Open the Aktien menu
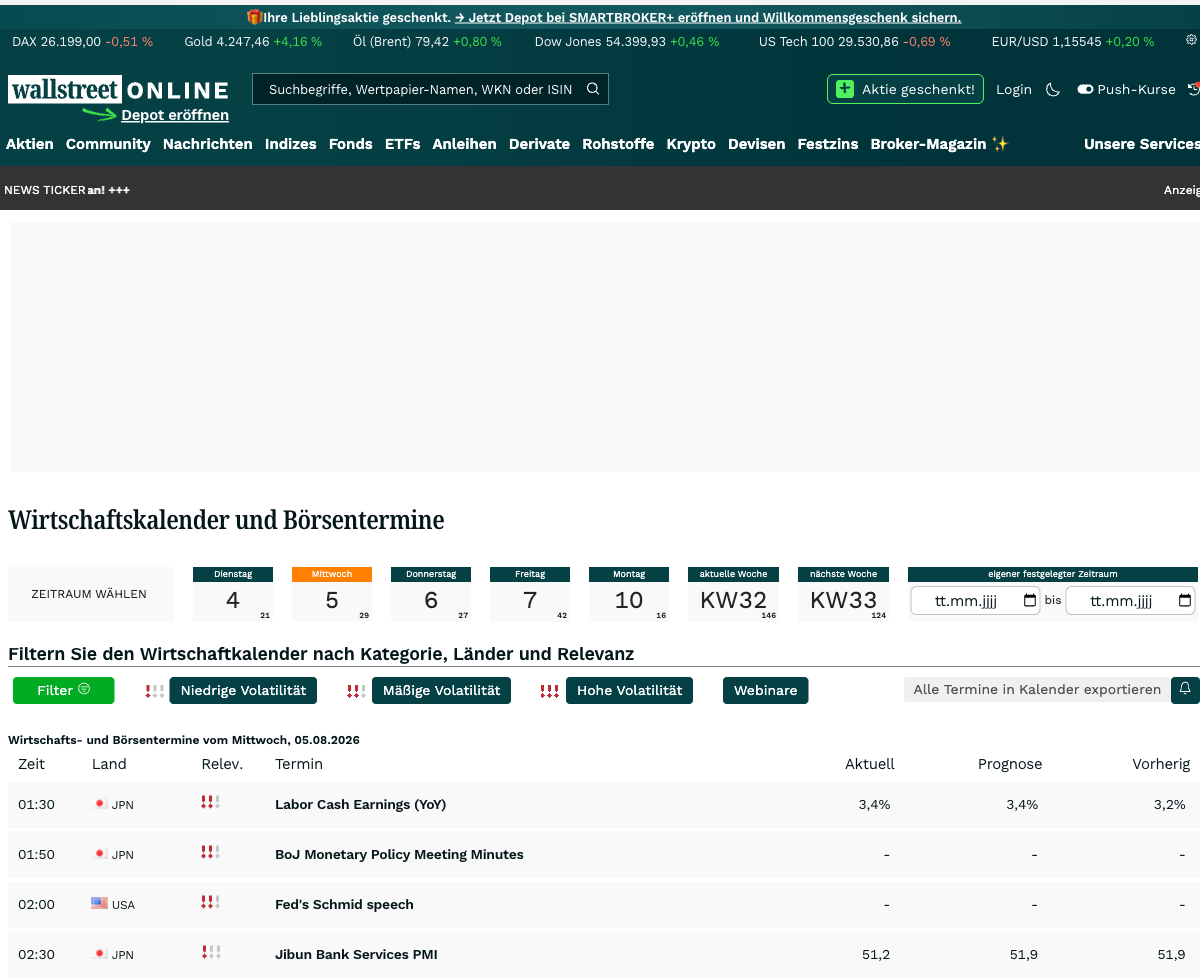Image resolution: width=1200 pixels, height=979 pixels. pyautogui.click(x=30, y=144)
